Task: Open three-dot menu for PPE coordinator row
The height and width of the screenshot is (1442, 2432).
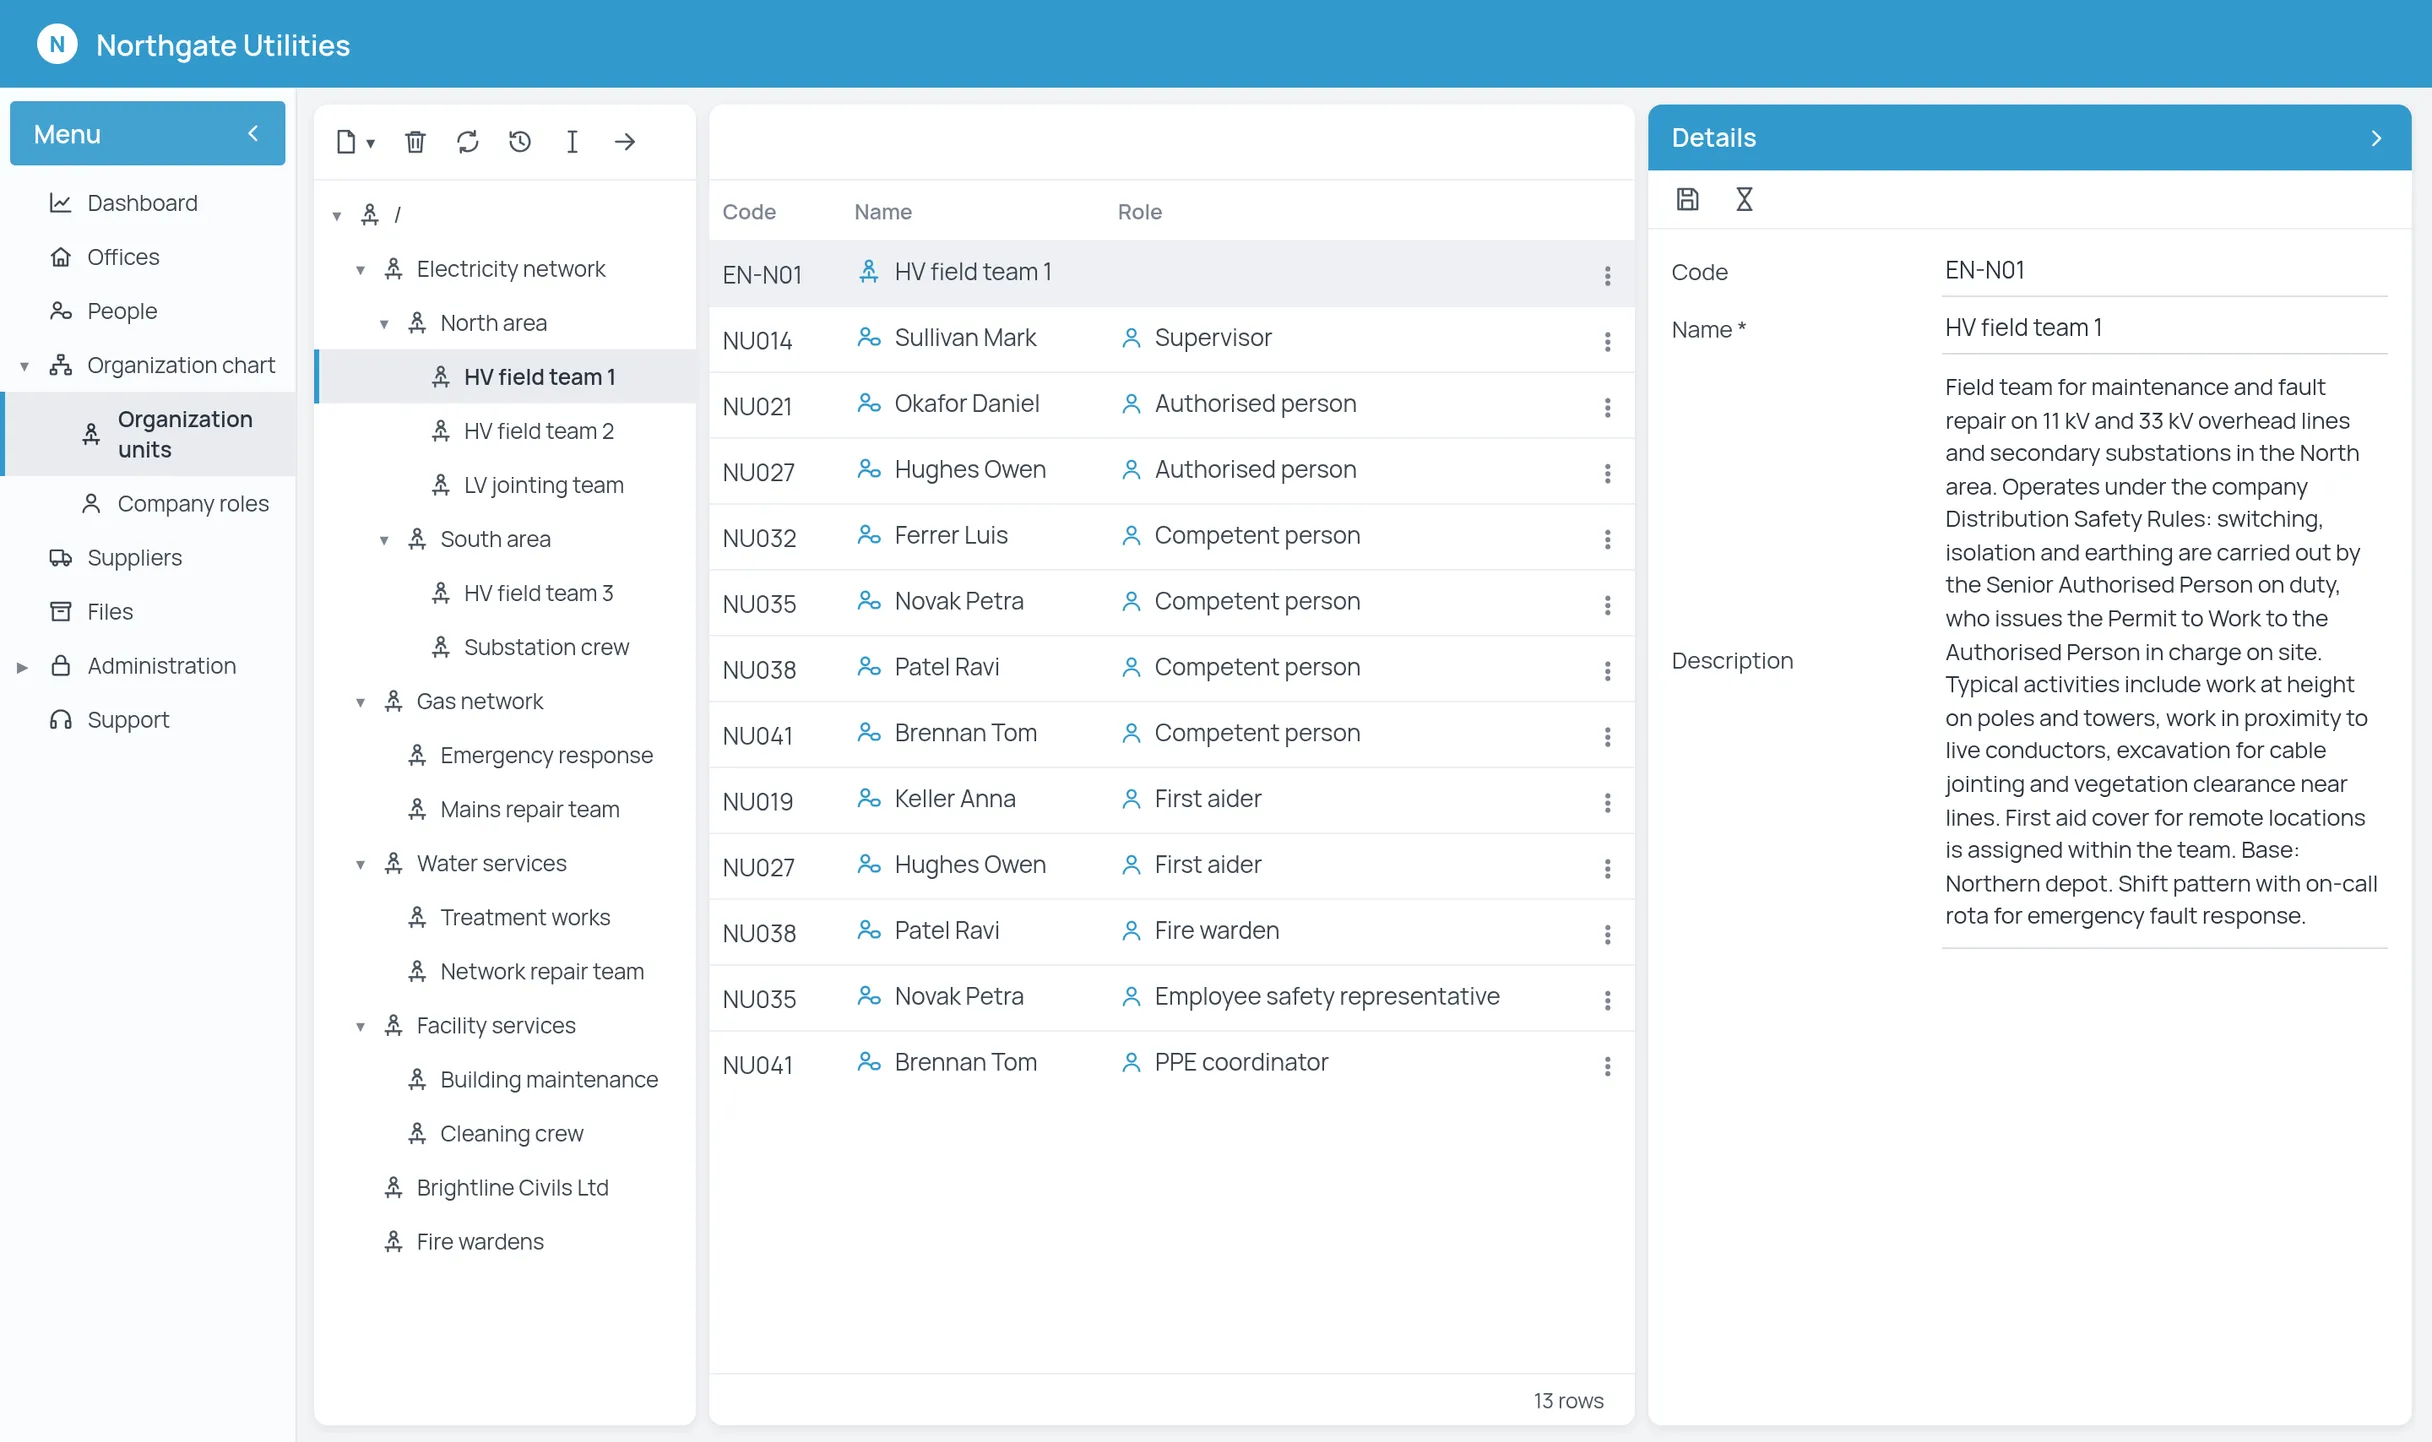Action: (x=1607, y=1065)
